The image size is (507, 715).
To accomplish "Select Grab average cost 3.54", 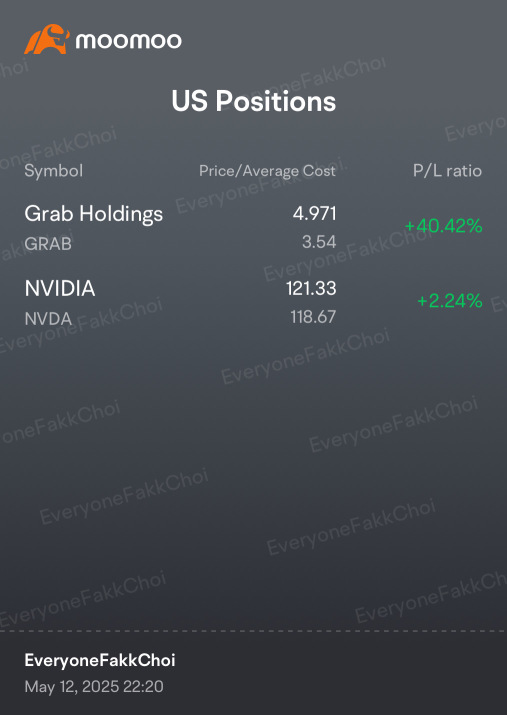I will click(x=319, y=242).
